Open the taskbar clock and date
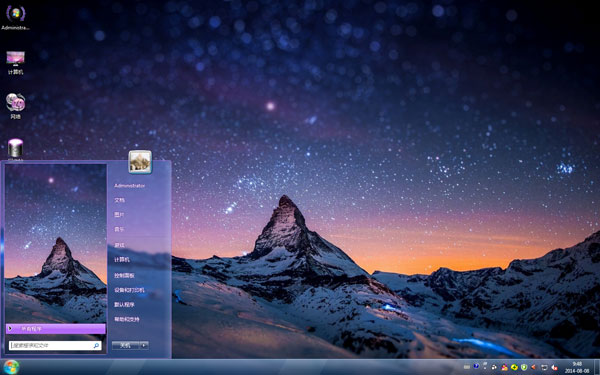600x375 pixels. coord(577,367)
